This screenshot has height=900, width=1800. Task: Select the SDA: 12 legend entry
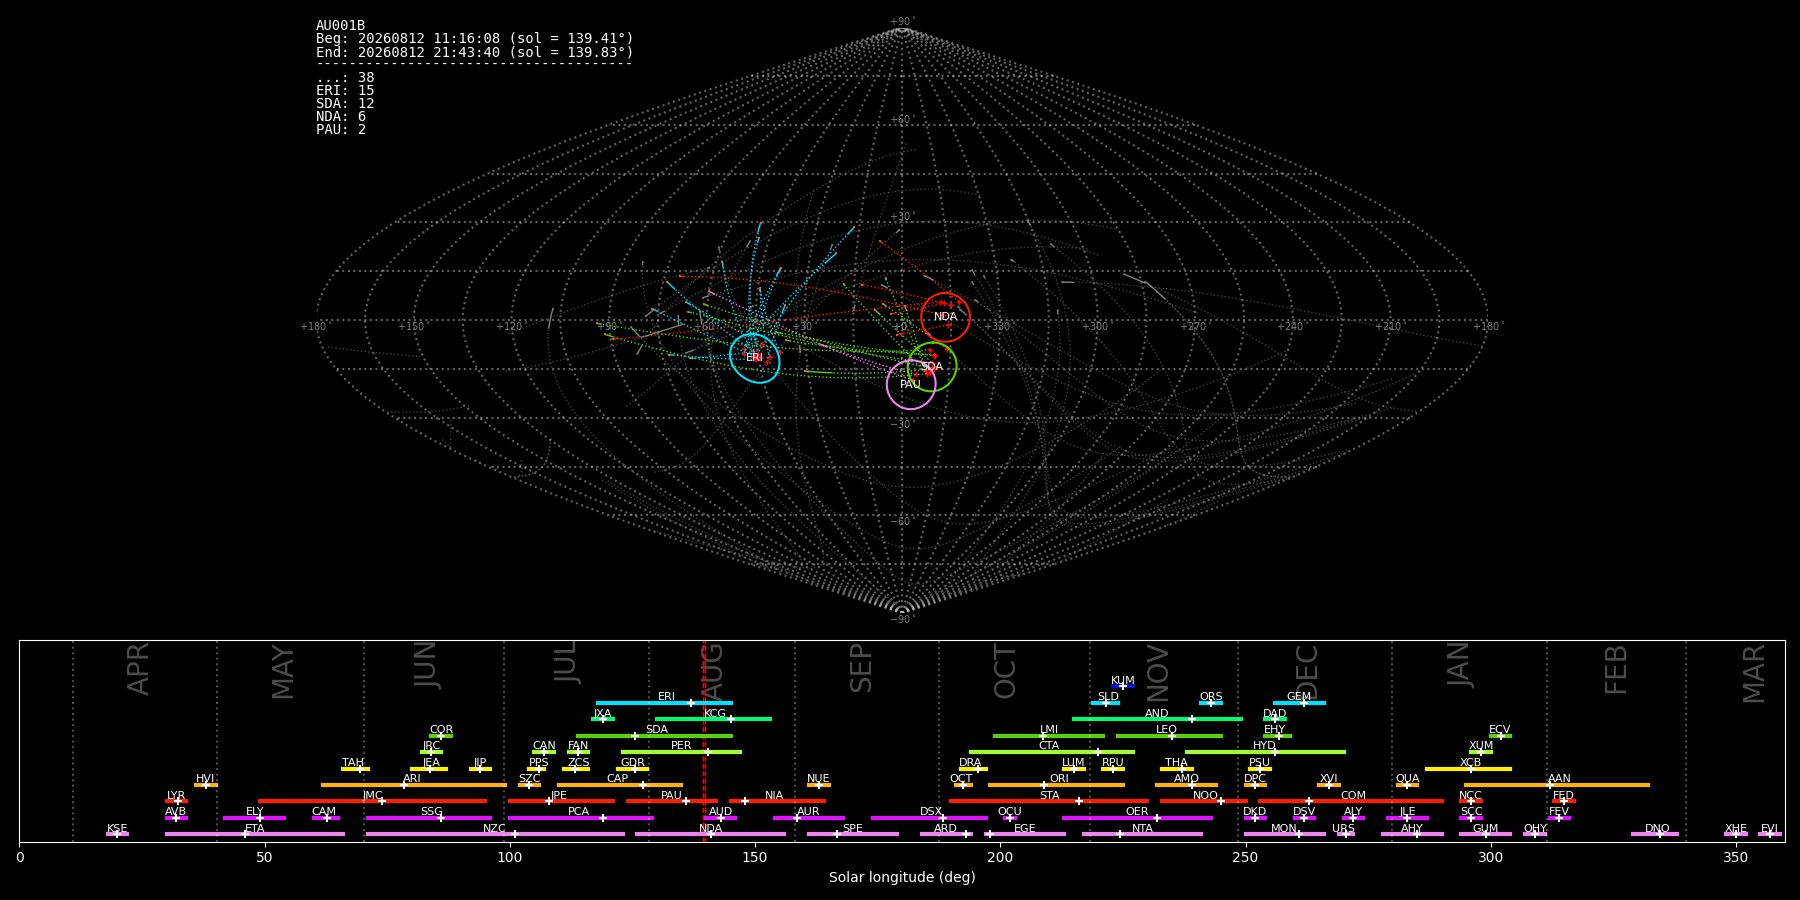point(345,104)
